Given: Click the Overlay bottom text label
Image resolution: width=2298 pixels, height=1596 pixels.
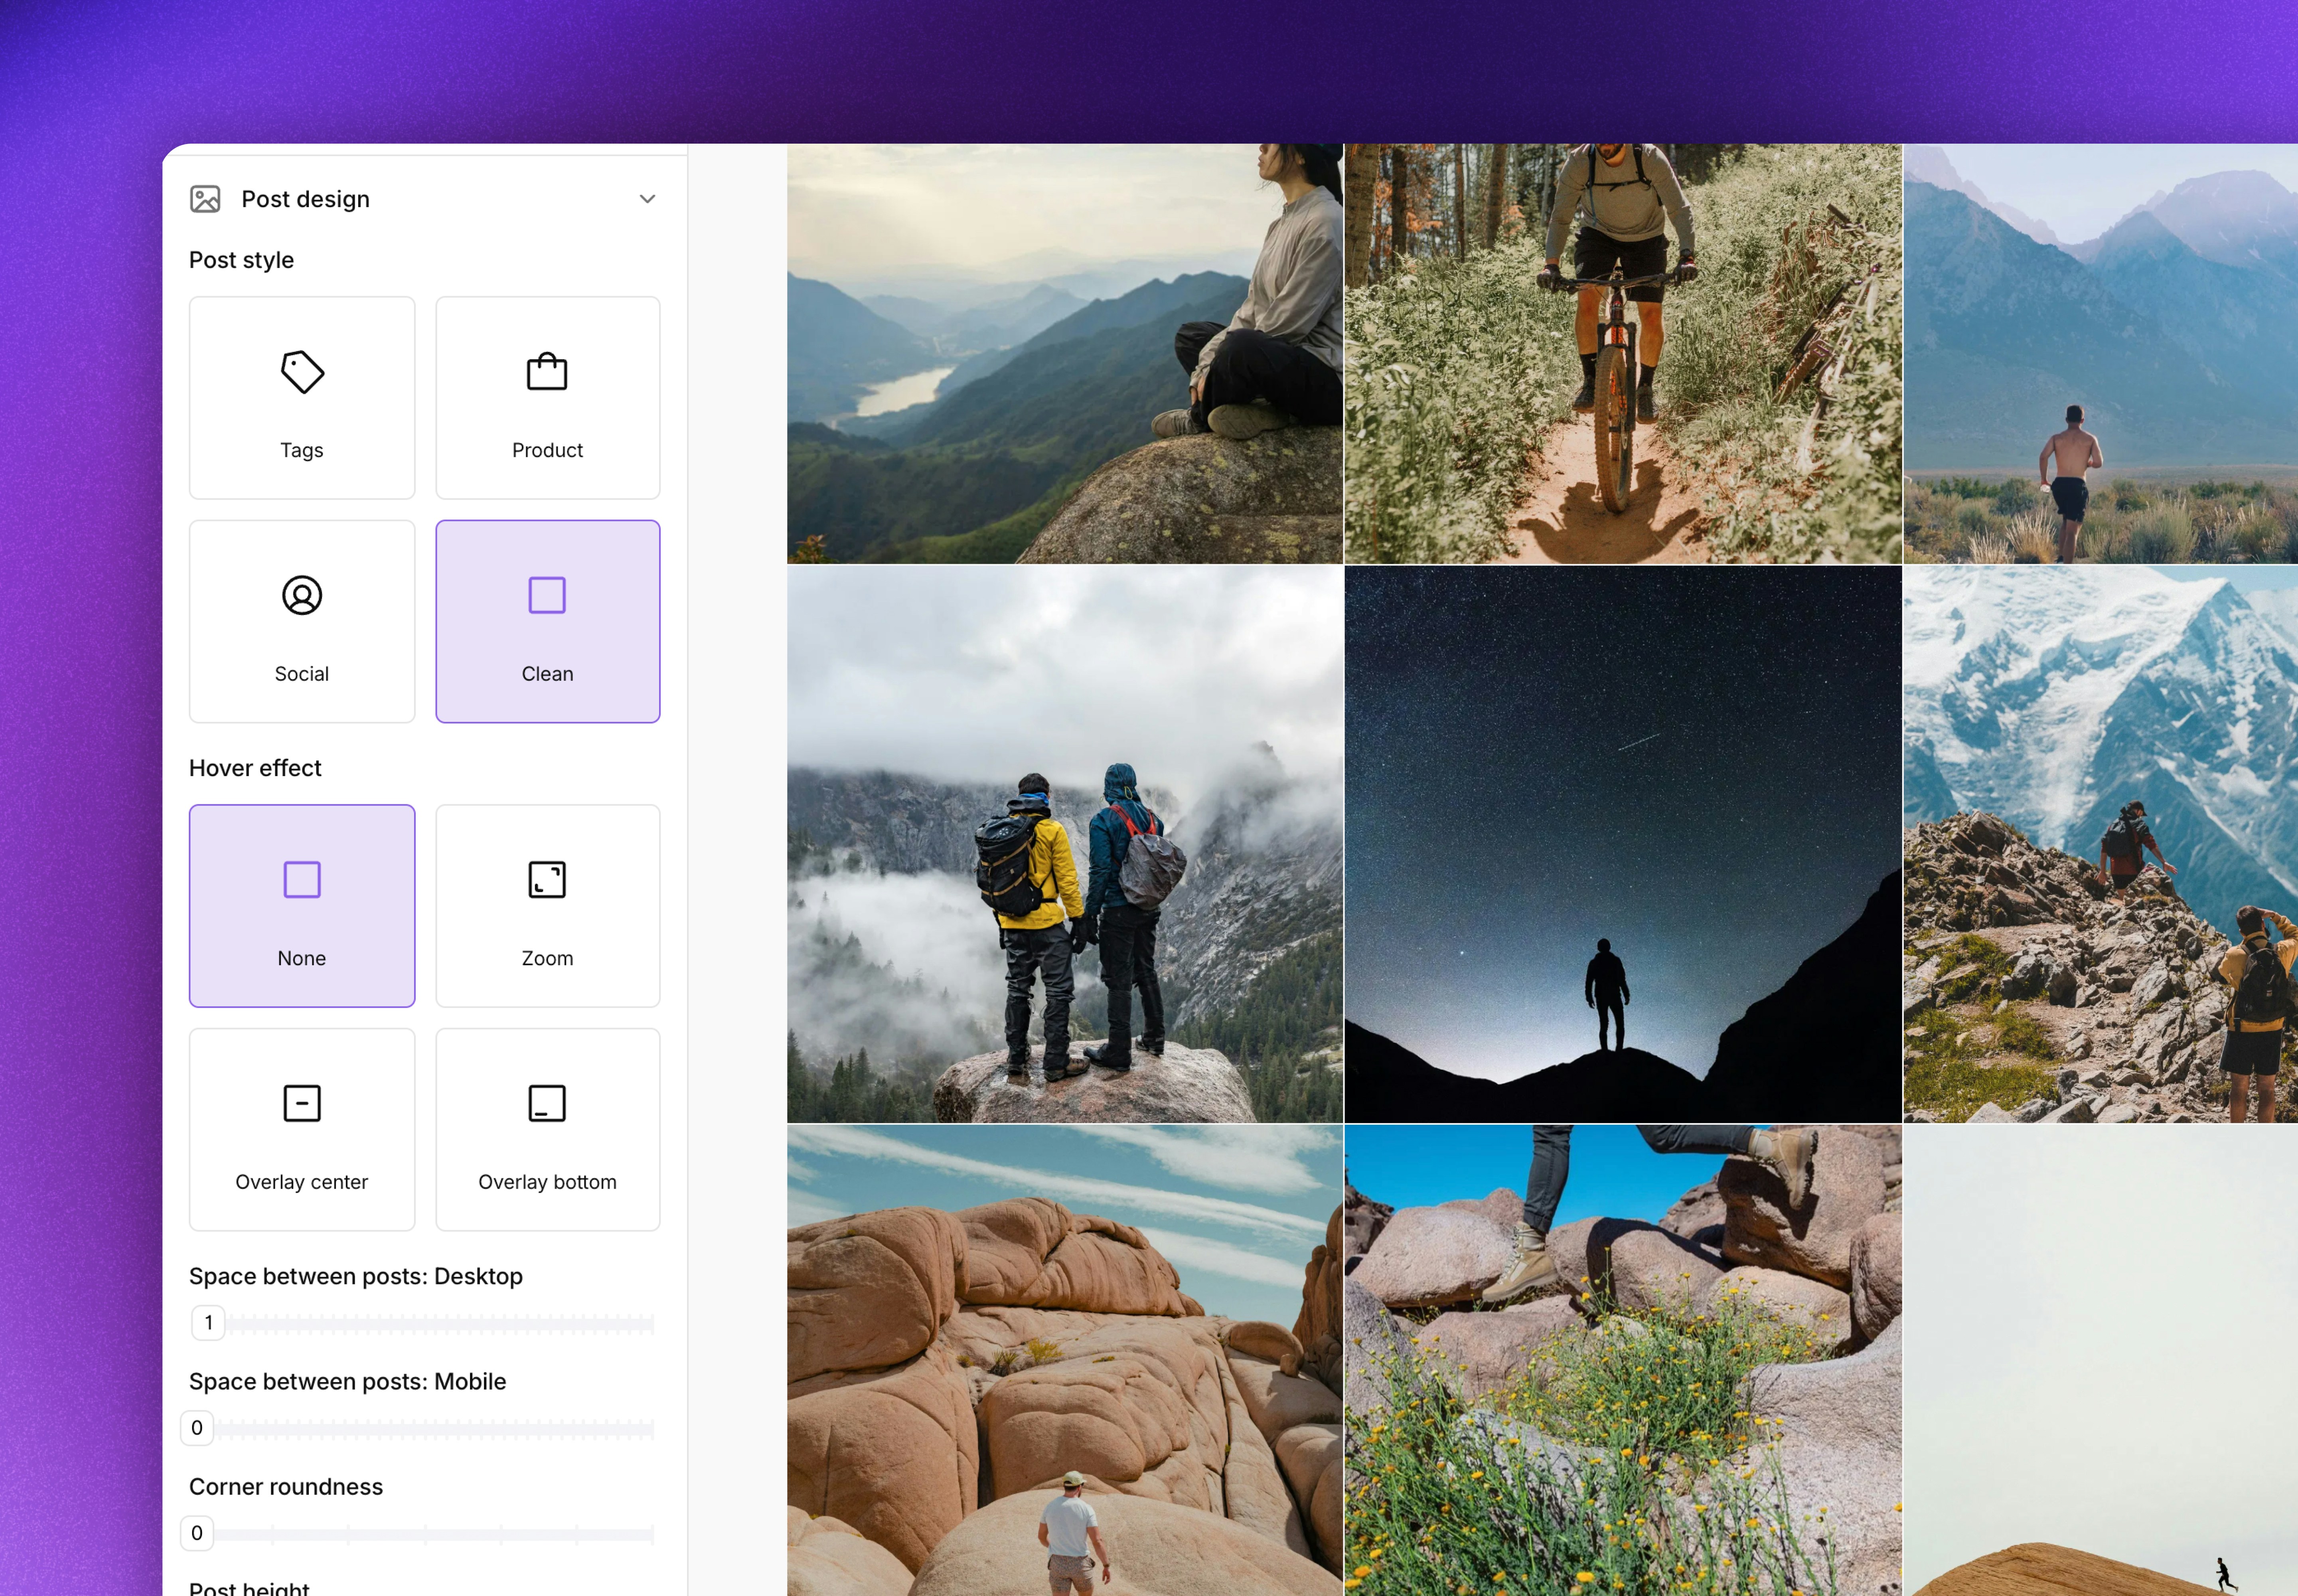Looking at the screenshot, I should tap(547, 1182).
